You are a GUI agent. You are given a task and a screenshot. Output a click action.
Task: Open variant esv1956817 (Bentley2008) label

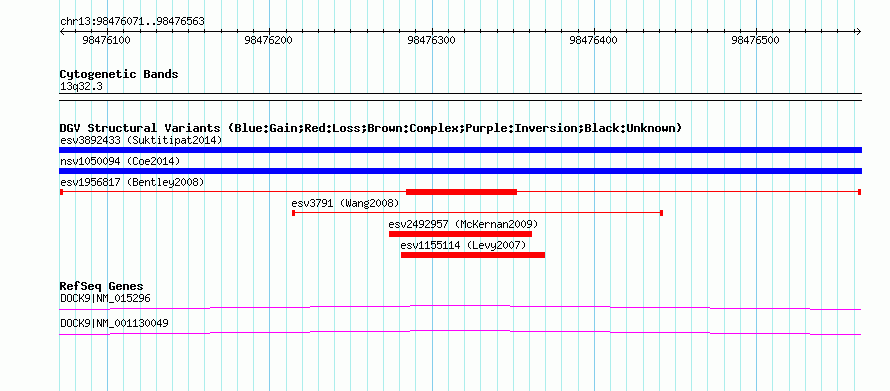pyautogui.click(x=132, y=182)
